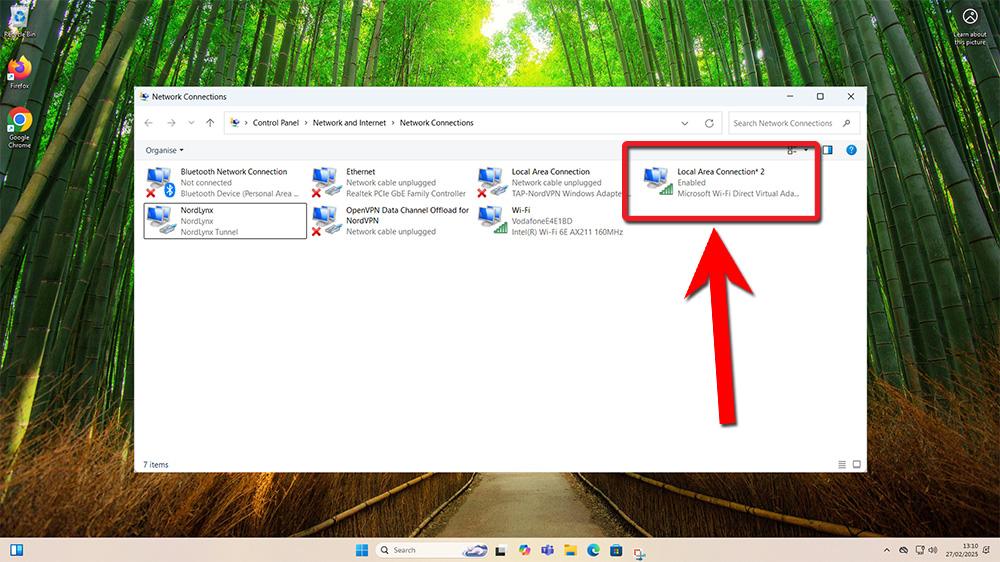The height and width of the screenshot is (562, 1000).
Task: Go up one level to Network and Internet
Action: 210,123
